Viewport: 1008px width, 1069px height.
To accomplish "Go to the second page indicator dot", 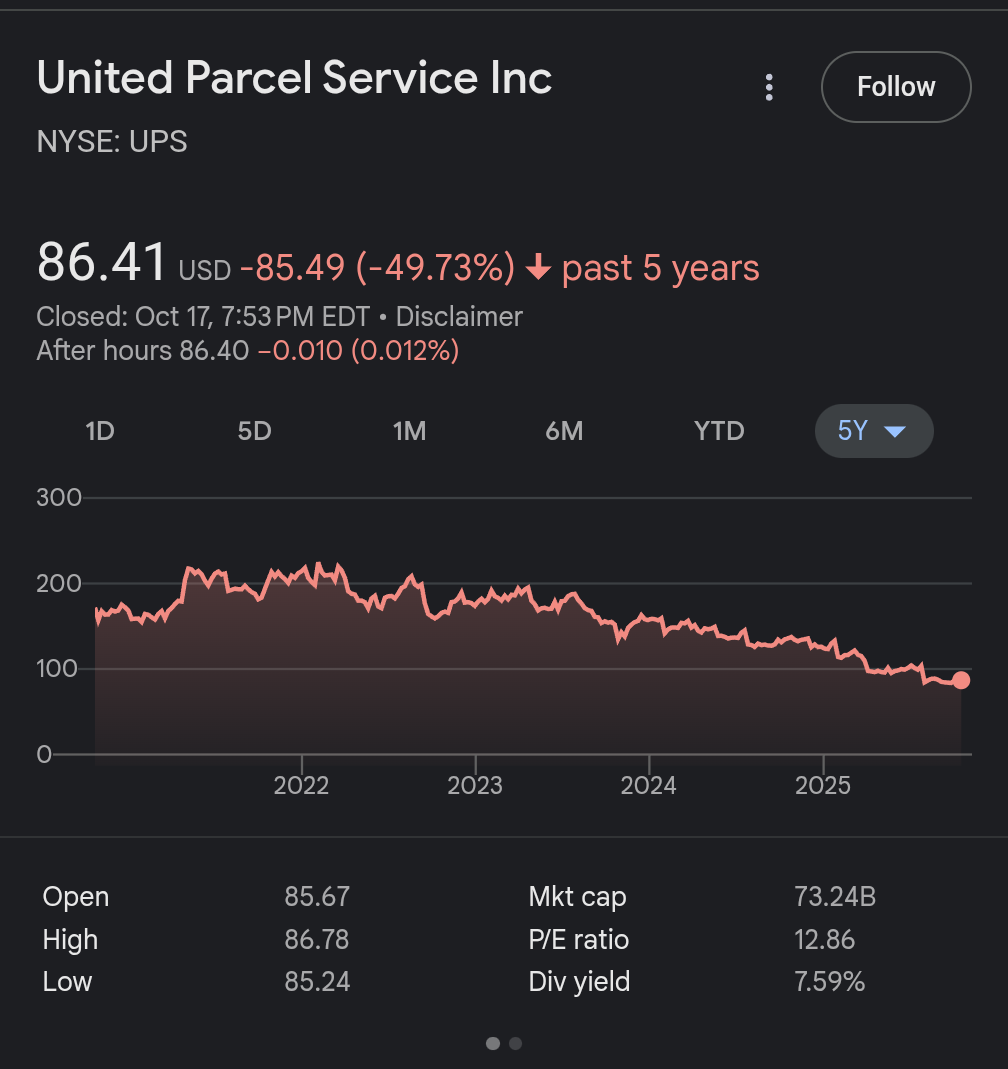I will click(516, 1043).
